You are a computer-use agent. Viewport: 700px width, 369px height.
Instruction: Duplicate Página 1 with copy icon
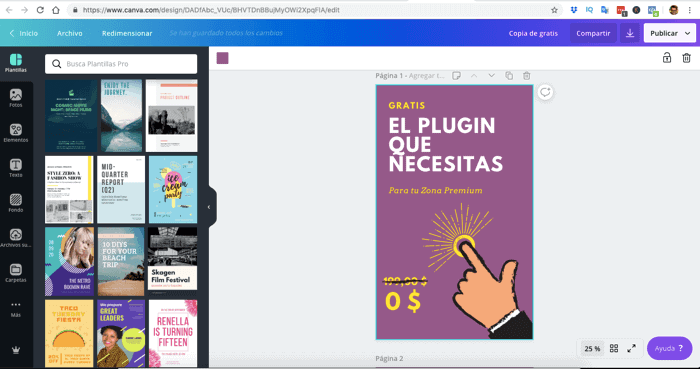pyautogui.click(x=509, y=76)
